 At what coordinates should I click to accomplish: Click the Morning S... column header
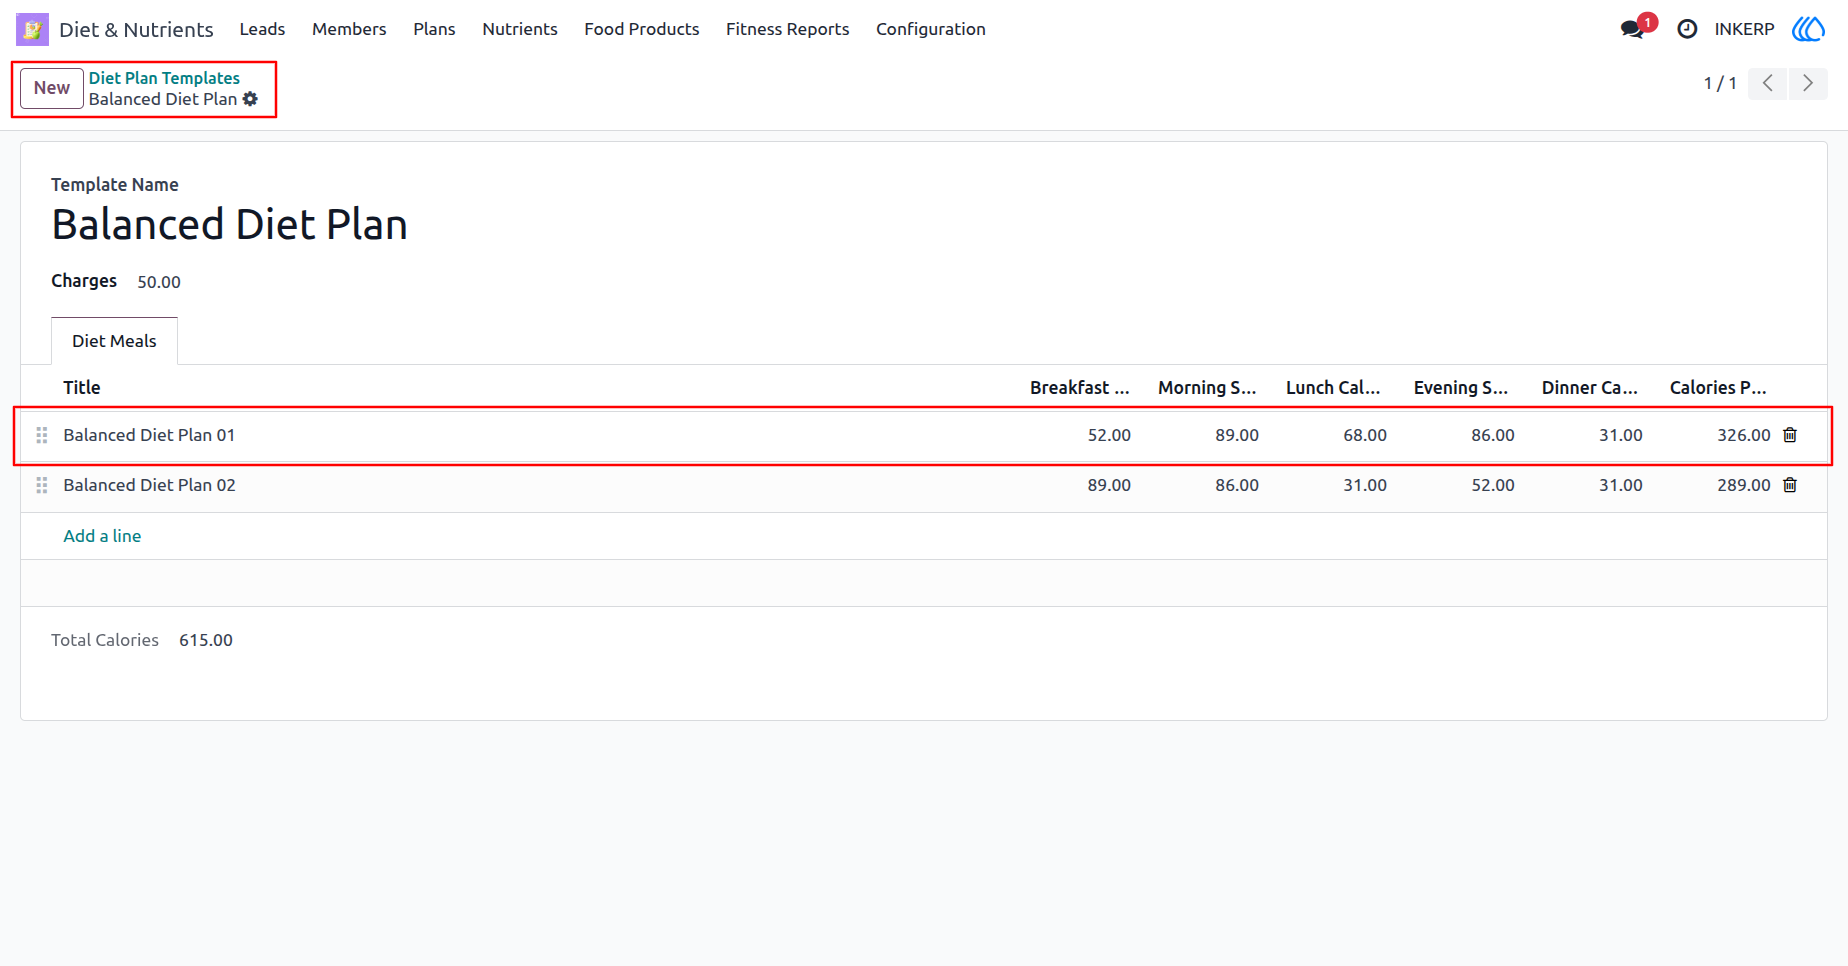[x=1207, y=388]
